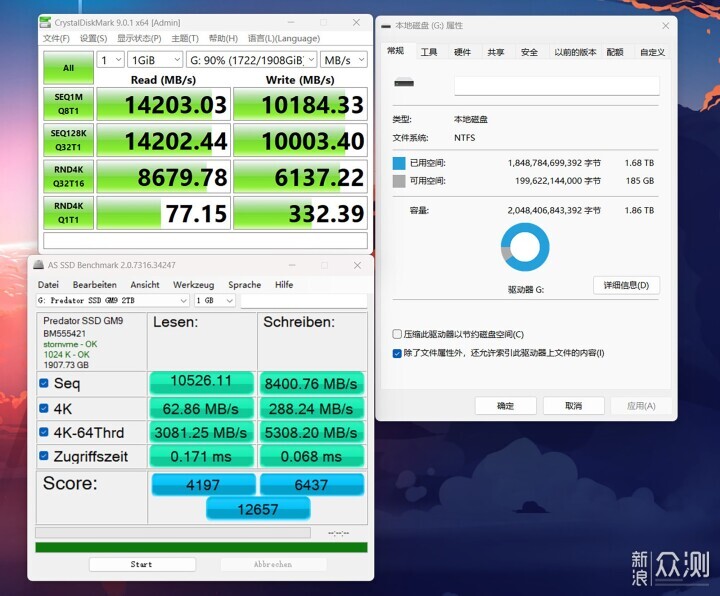
Task: Switch to the 配额 tab in properties
Action: [x=615, y=52]
